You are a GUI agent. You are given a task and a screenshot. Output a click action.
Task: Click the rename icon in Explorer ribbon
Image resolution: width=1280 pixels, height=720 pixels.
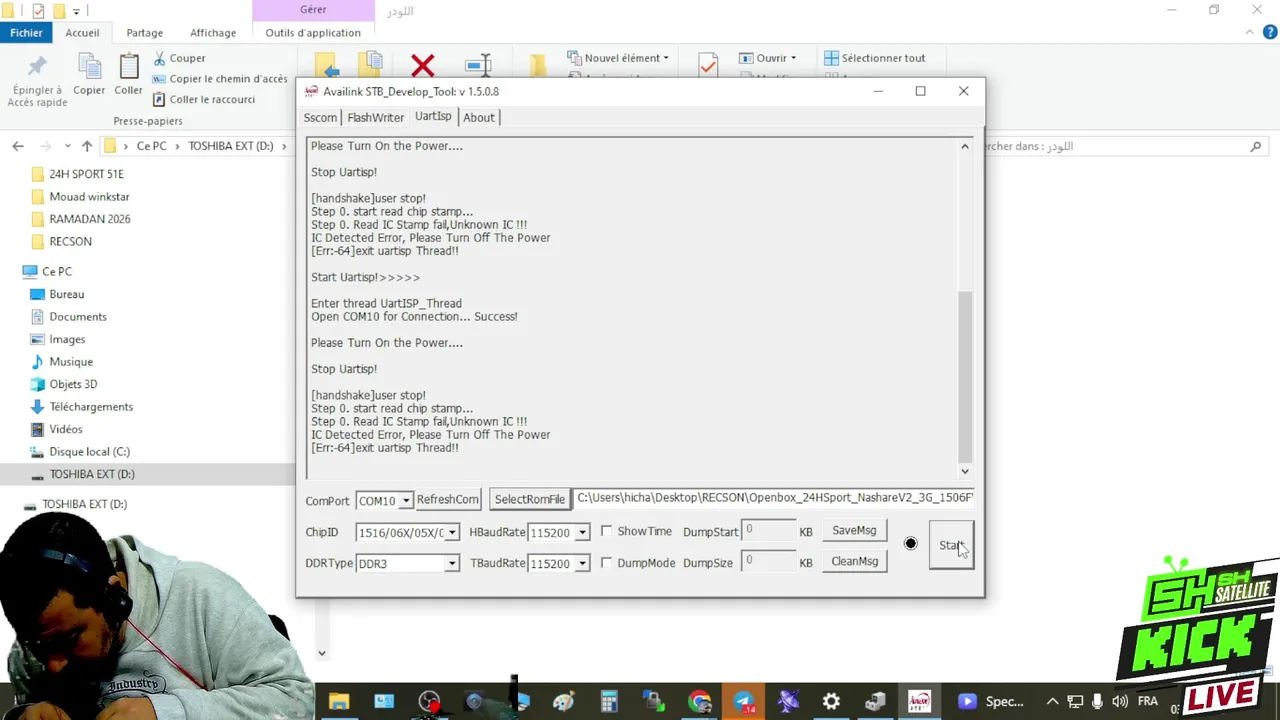[x=478, y=66]
